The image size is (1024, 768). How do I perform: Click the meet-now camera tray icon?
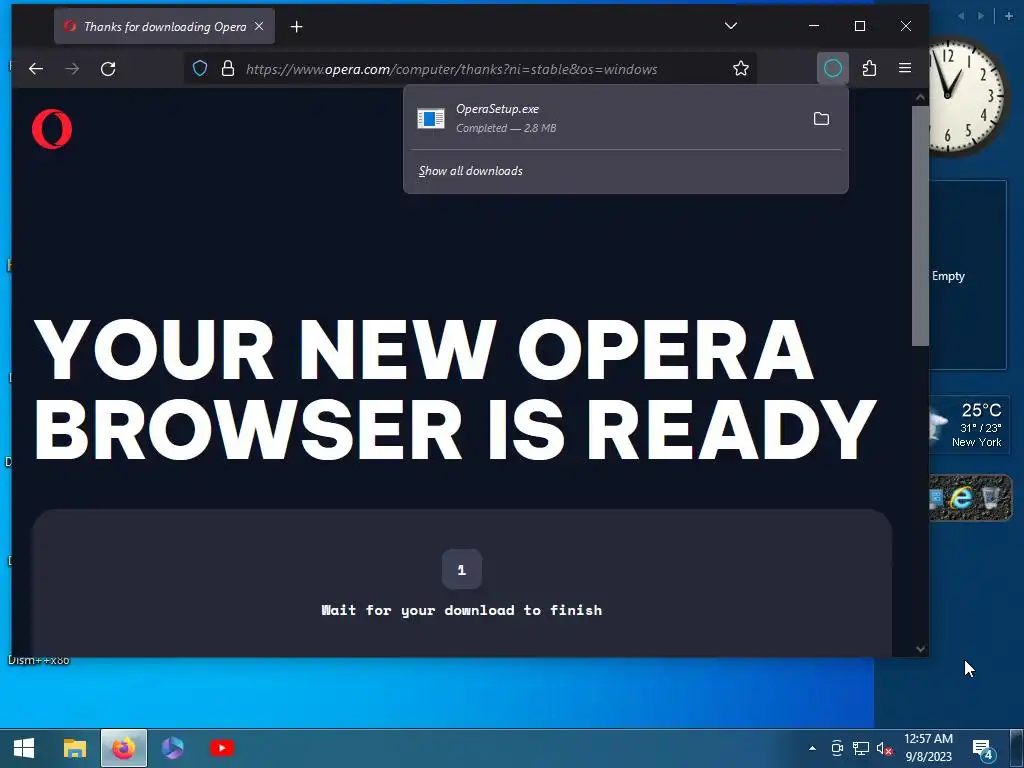tap(837, 748)
